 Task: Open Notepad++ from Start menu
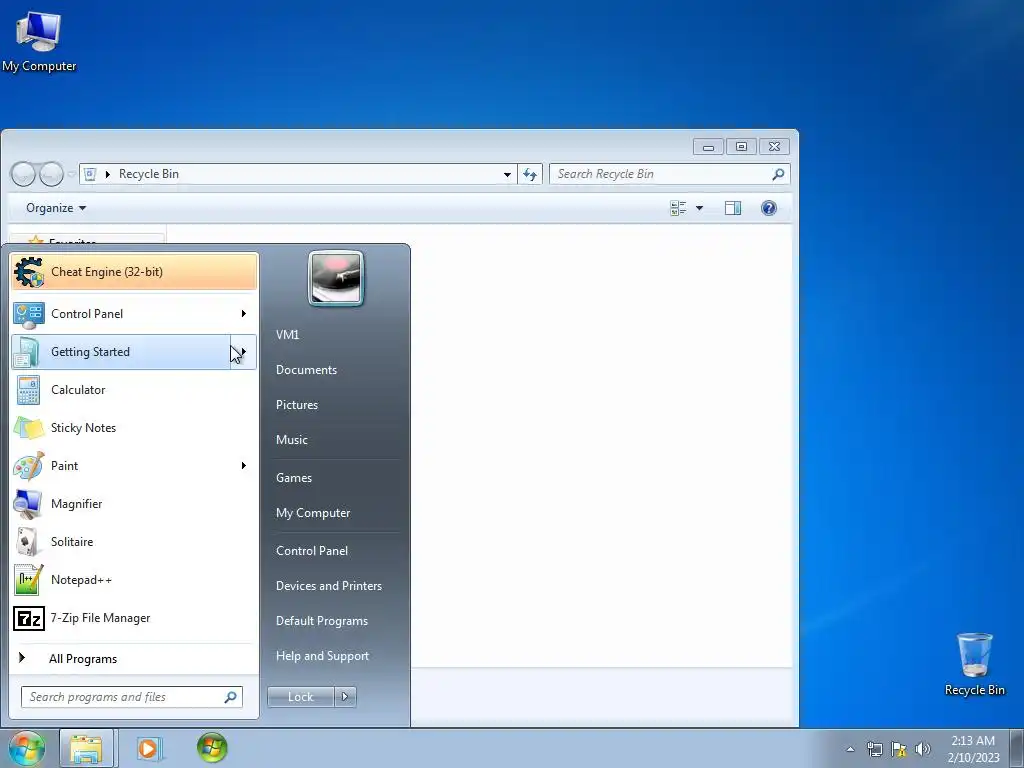[x=134, y=580]
